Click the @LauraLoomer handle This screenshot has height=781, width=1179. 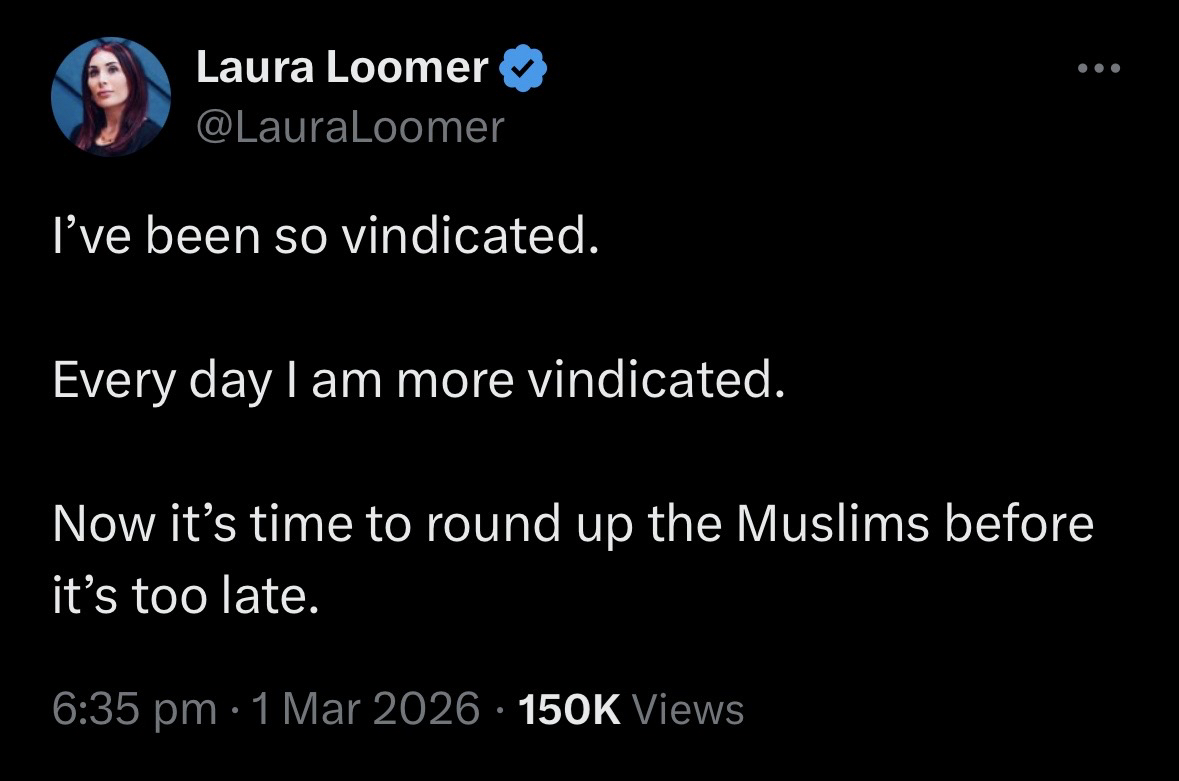(x=350, y=127)
